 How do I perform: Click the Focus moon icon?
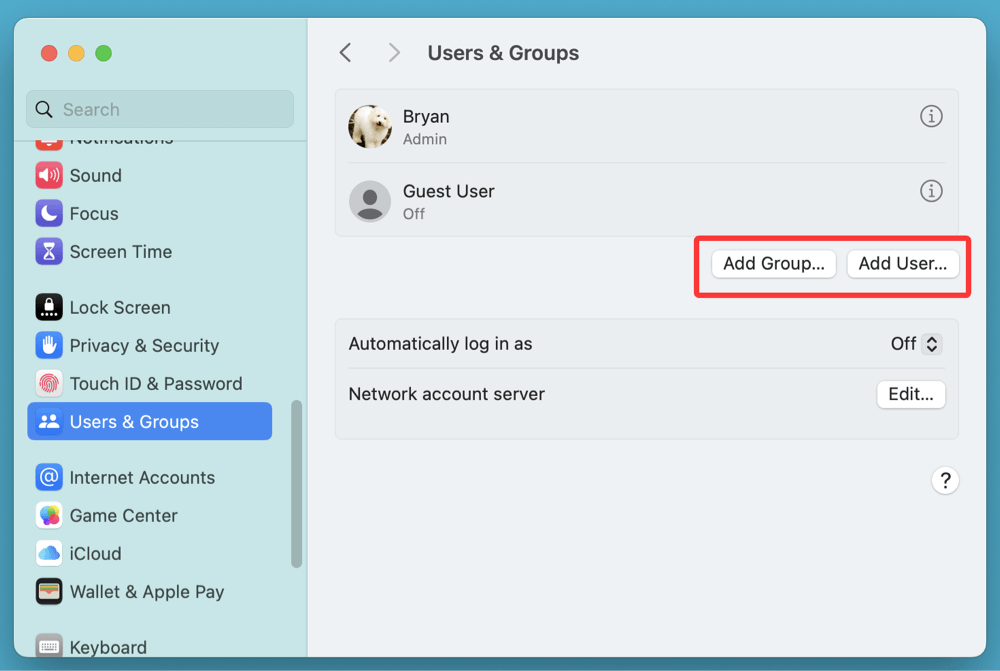(x=49, y=214)
